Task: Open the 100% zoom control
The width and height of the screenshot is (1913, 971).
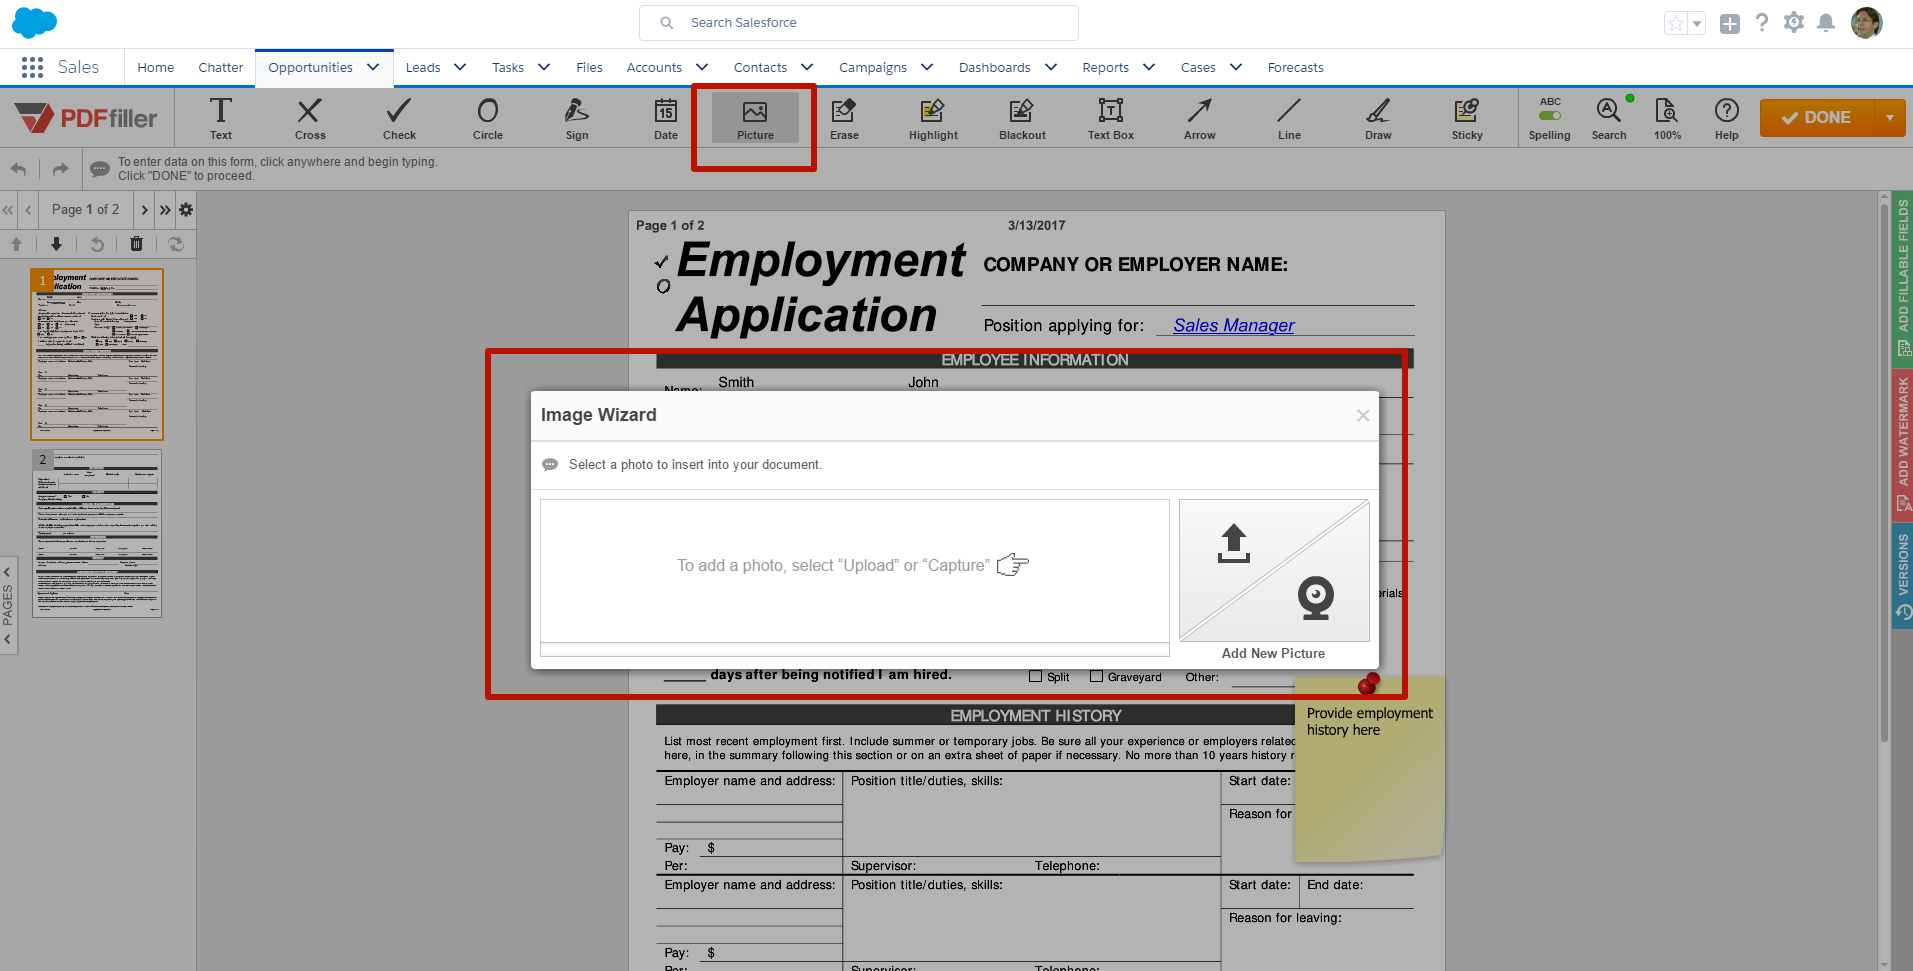Action: (1667, 118)
